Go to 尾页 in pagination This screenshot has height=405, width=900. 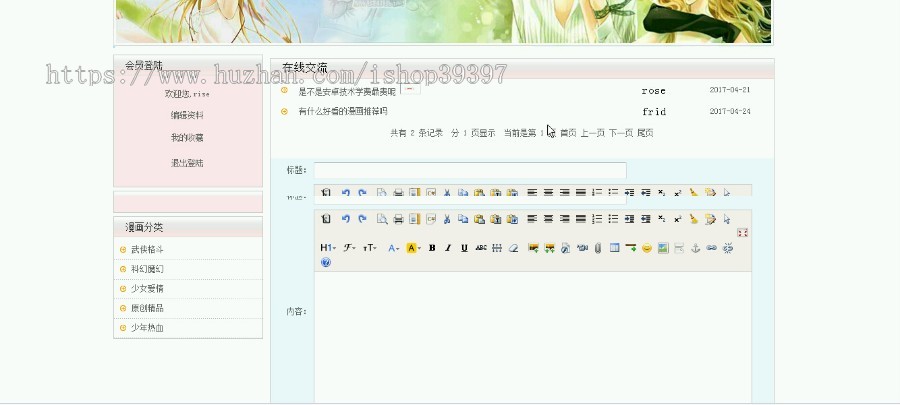[645, 133]
